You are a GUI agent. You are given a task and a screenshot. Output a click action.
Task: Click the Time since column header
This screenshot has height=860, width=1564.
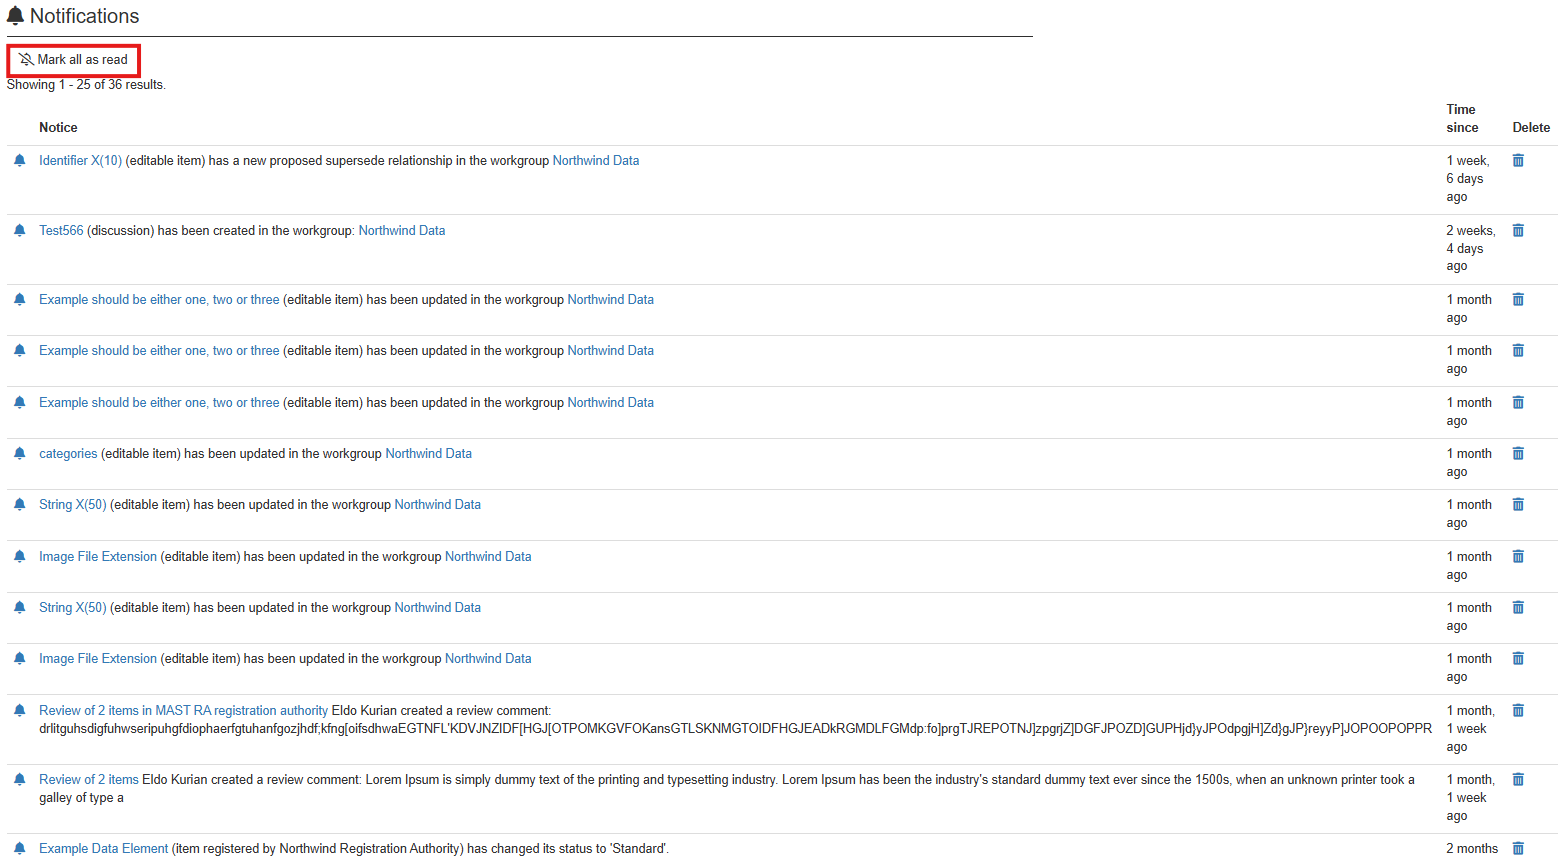[x=1461, y=118]
